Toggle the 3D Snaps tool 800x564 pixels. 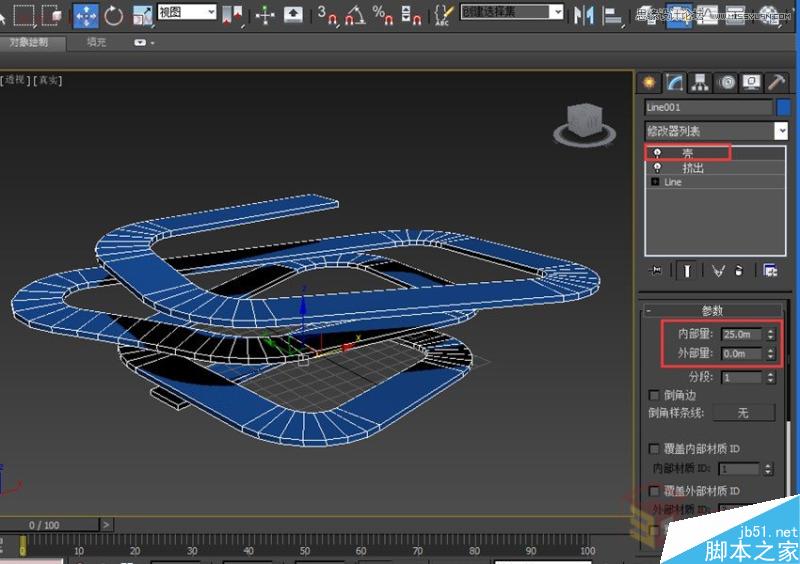tap(327, 15)
